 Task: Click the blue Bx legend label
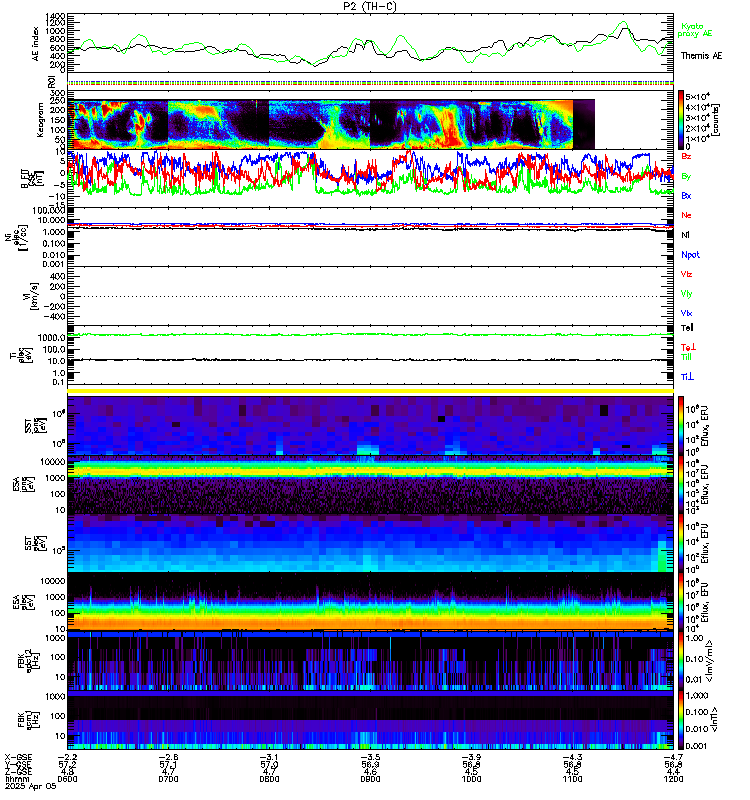click(x=686, y=195)
